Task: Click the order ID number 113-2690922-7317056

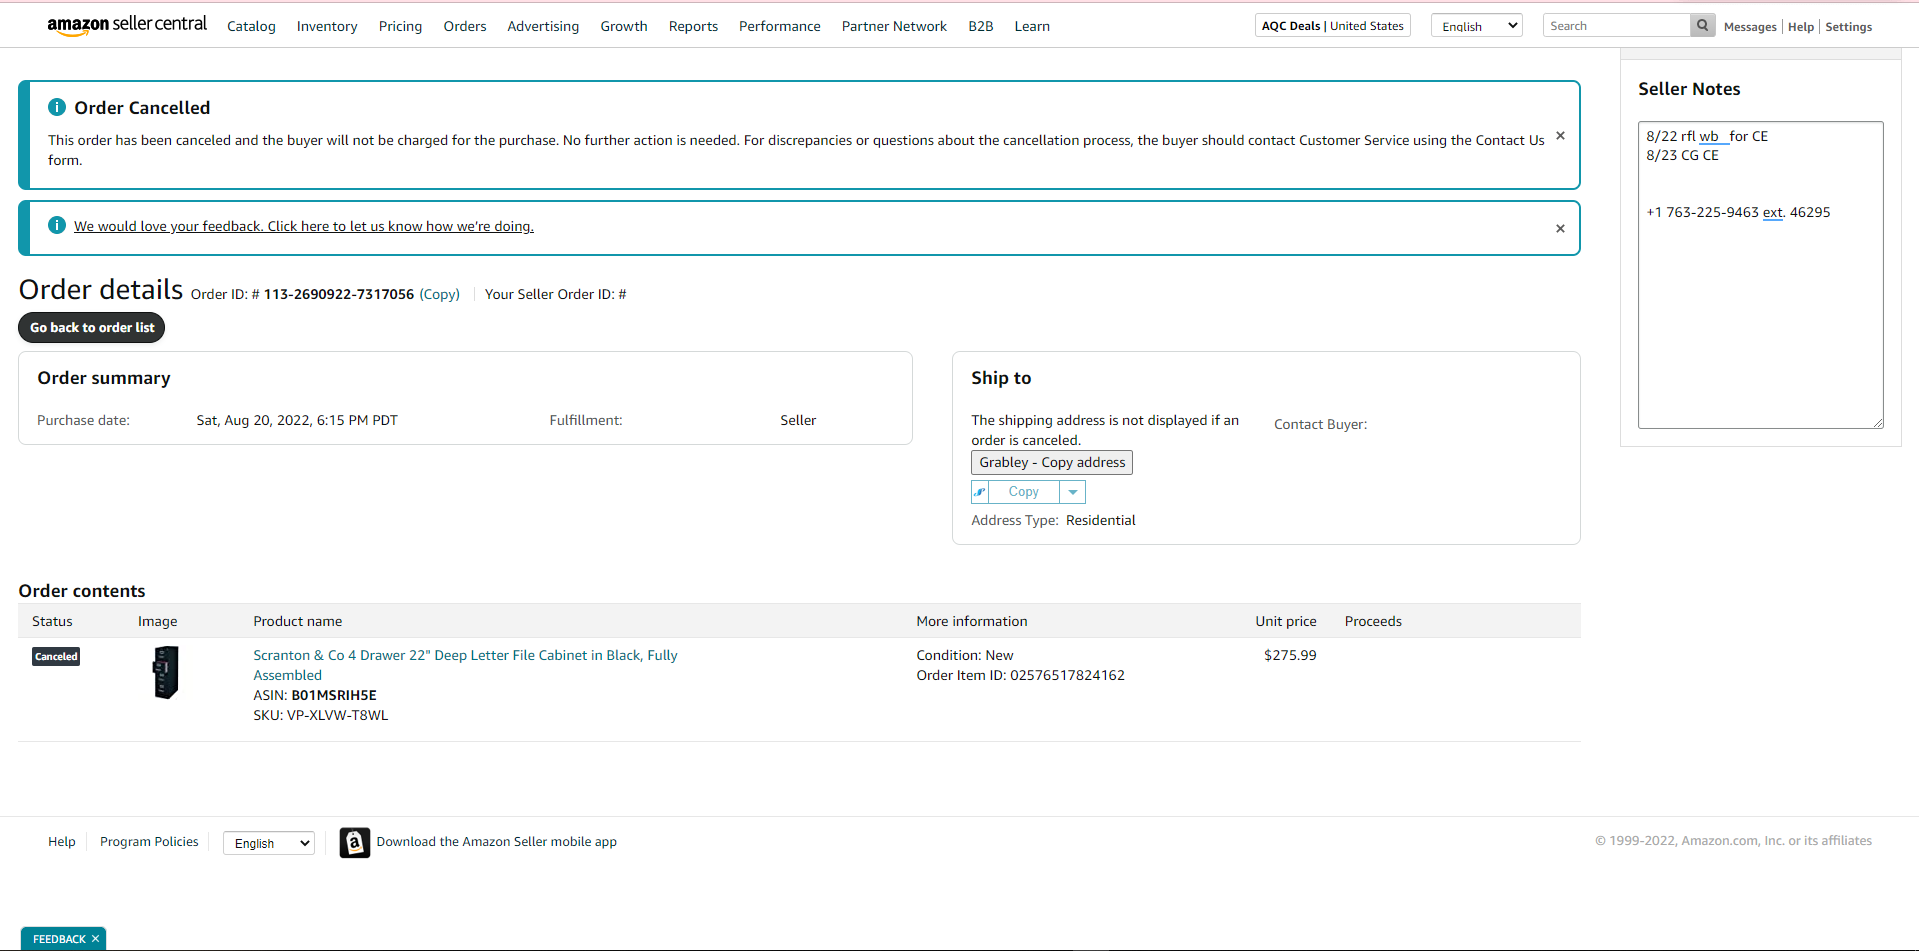Action: click(339, 294)
